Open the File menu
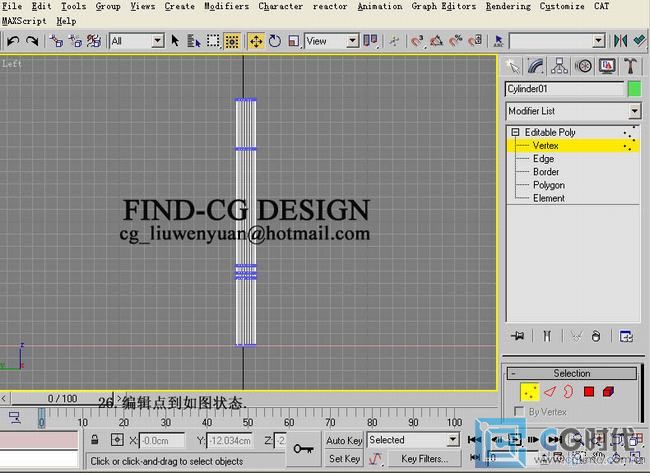 (x=12, y=6)
